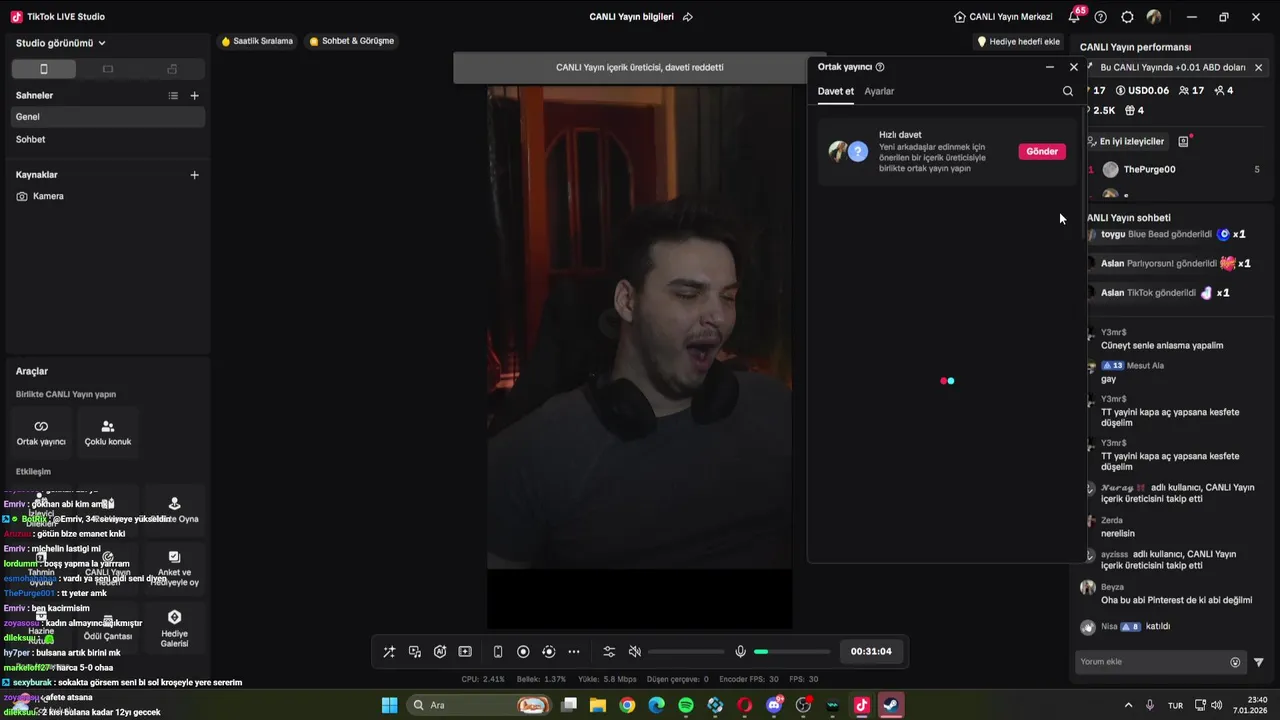This screenshot has width=1280, height=720.
Task: Mute the microphone
Action: coord(740,652)
